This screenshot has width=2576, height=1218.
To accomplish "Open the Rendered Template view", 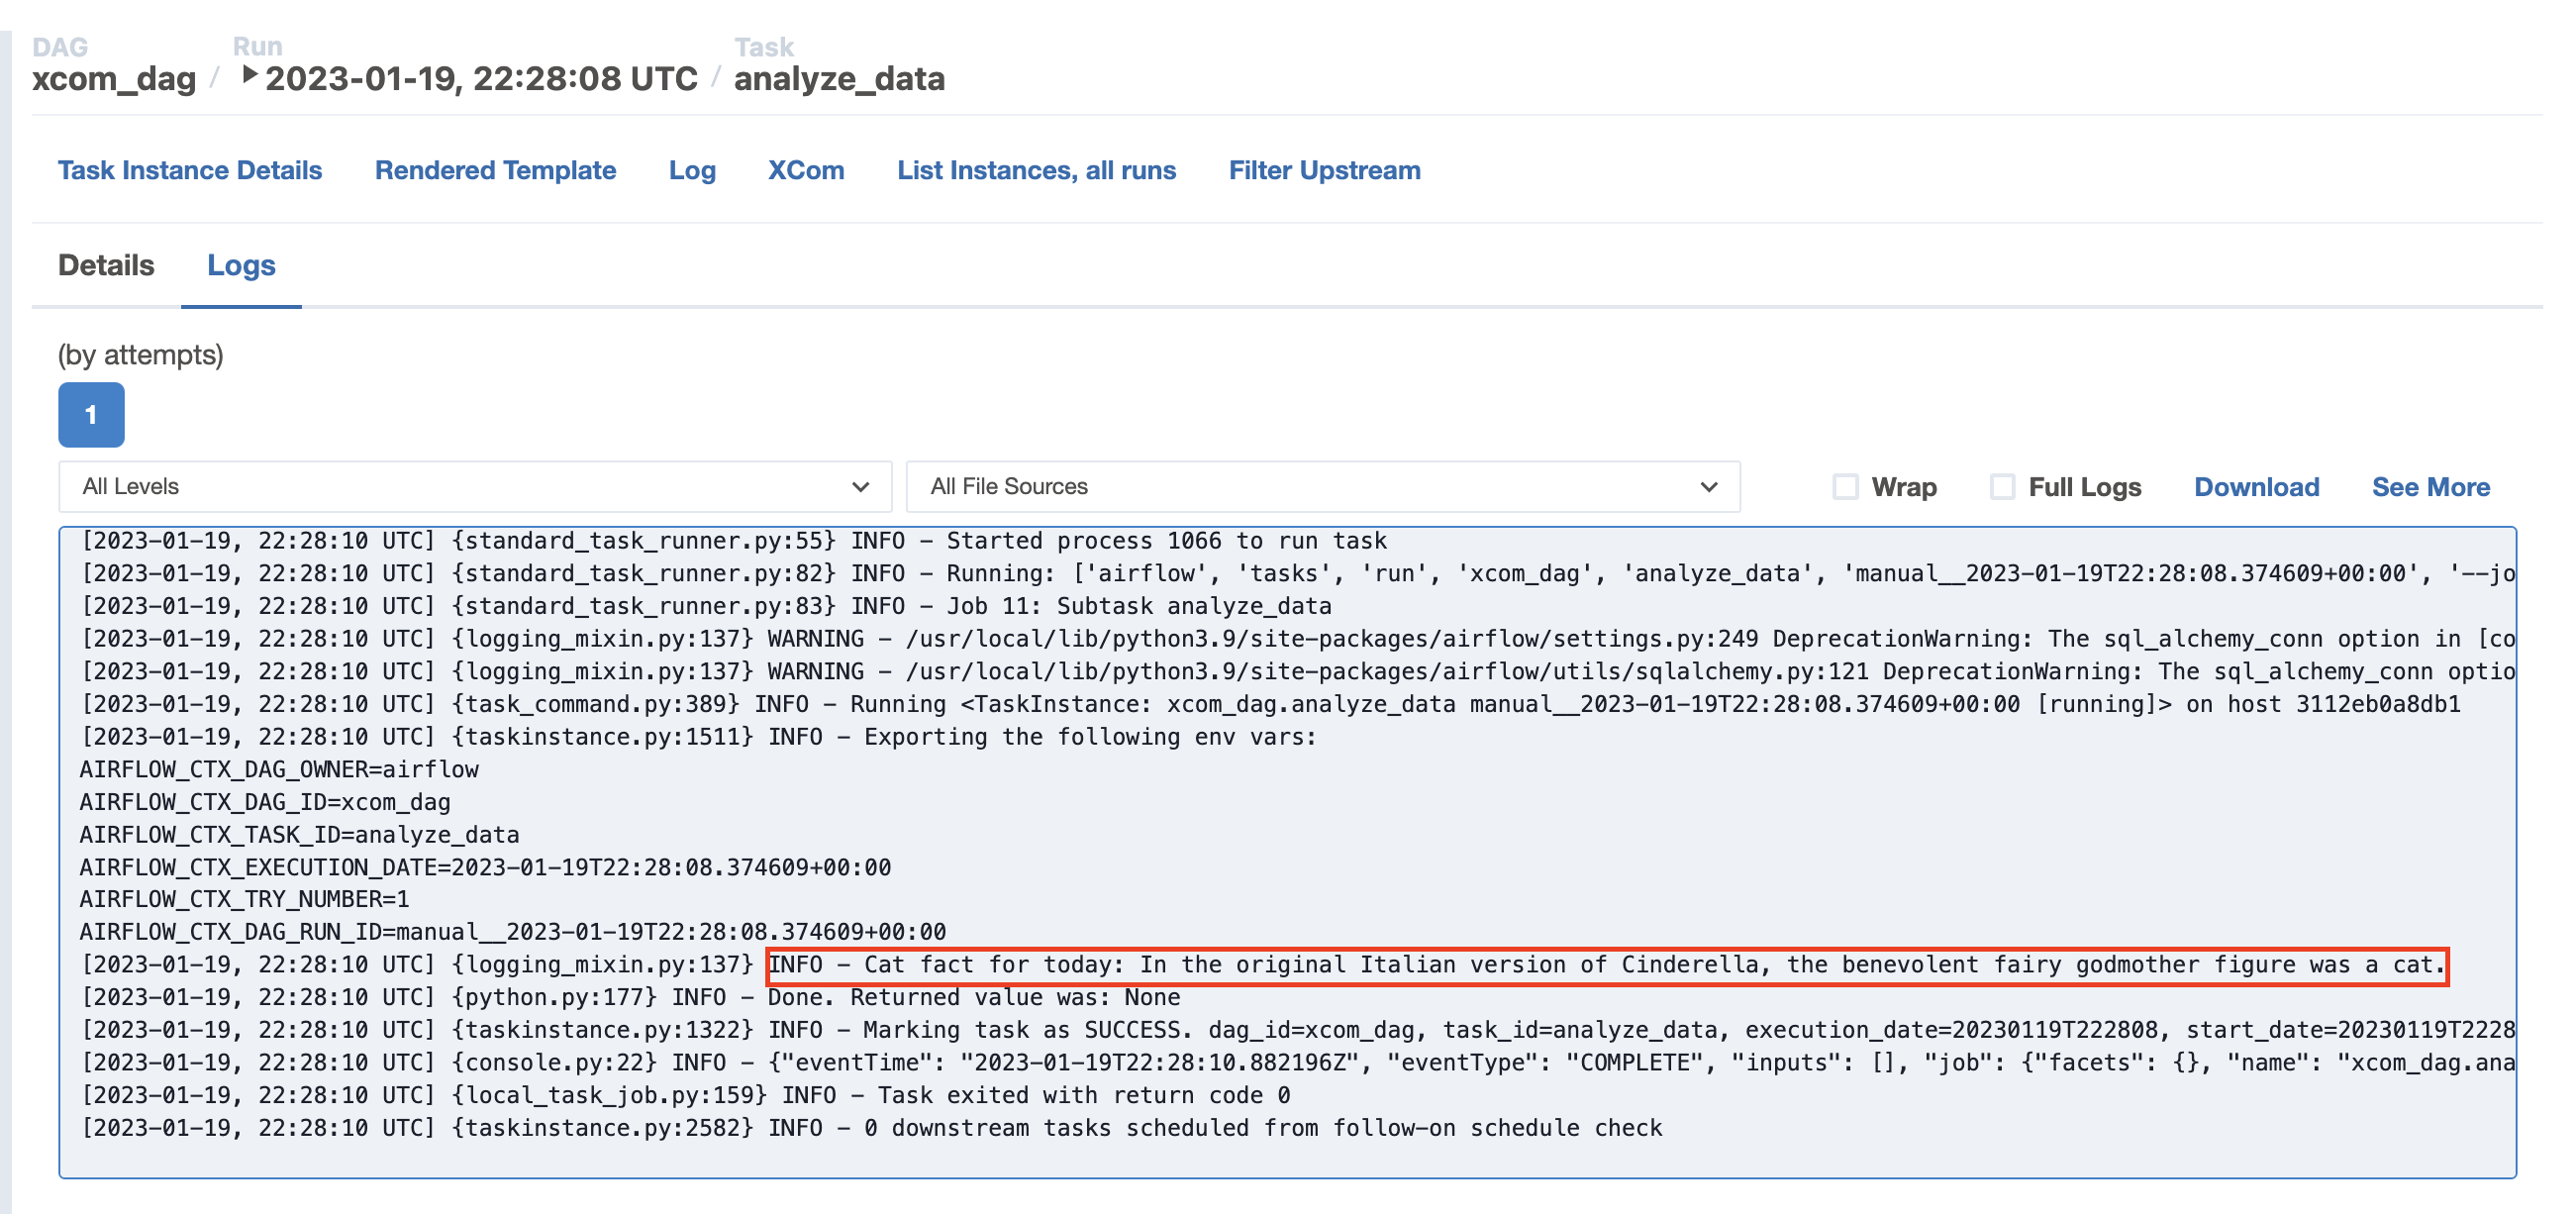I will tap(495, 170).
